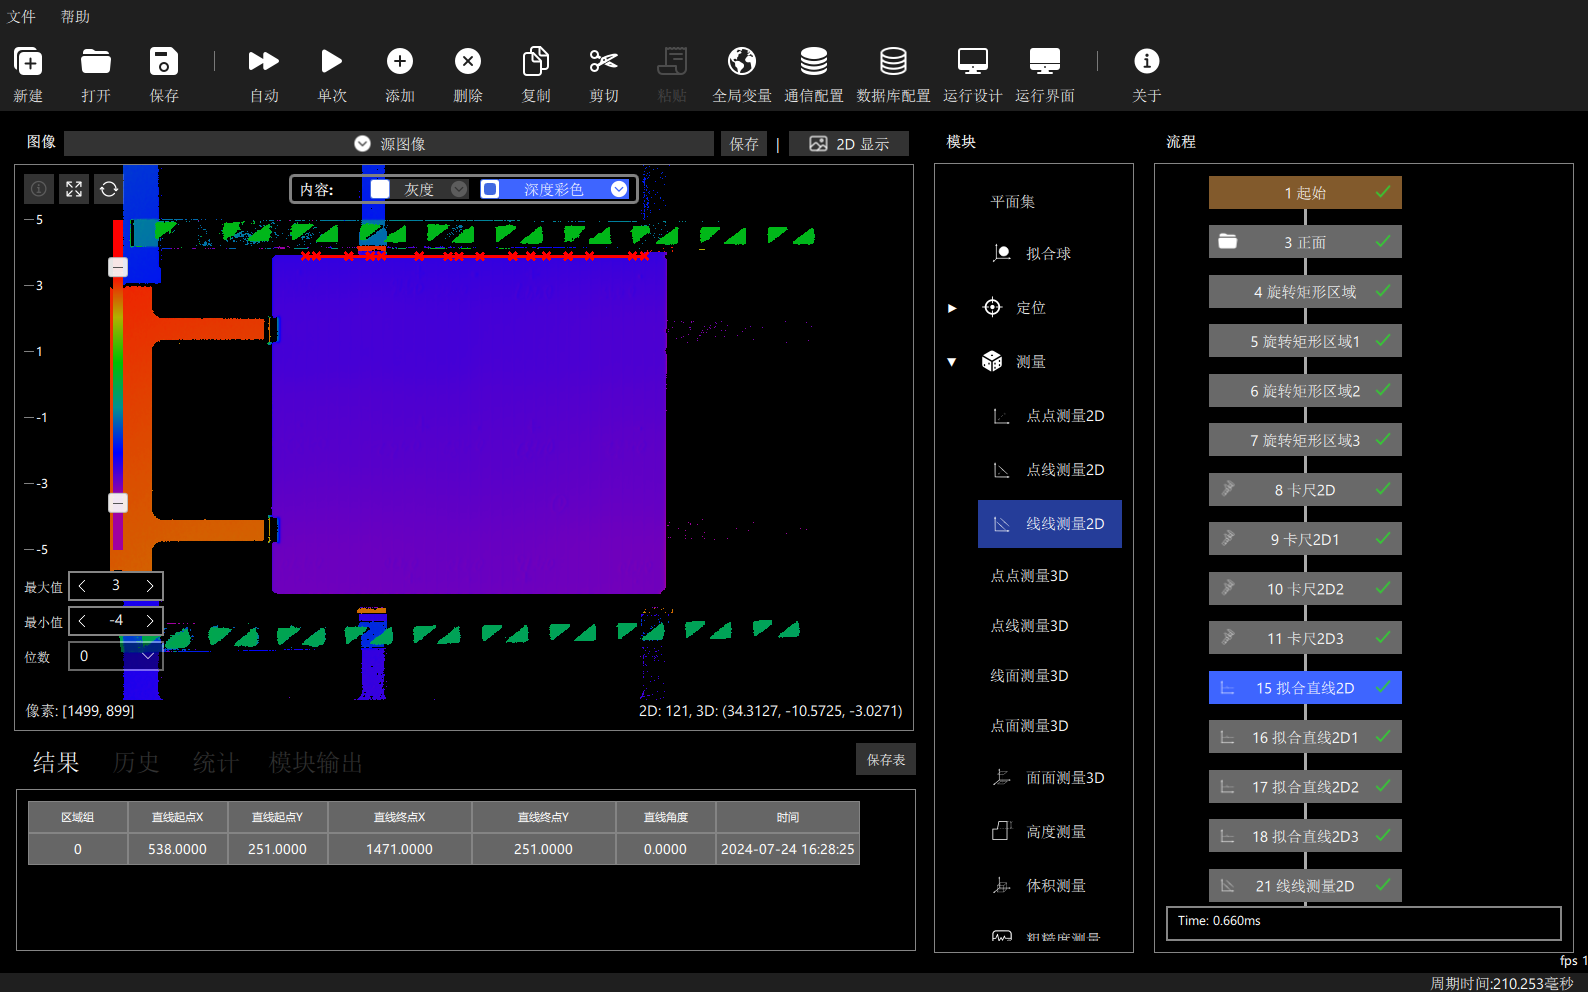Open the 帮助 menu
This screenshot has height=992, width=1588.
[75, 17]
